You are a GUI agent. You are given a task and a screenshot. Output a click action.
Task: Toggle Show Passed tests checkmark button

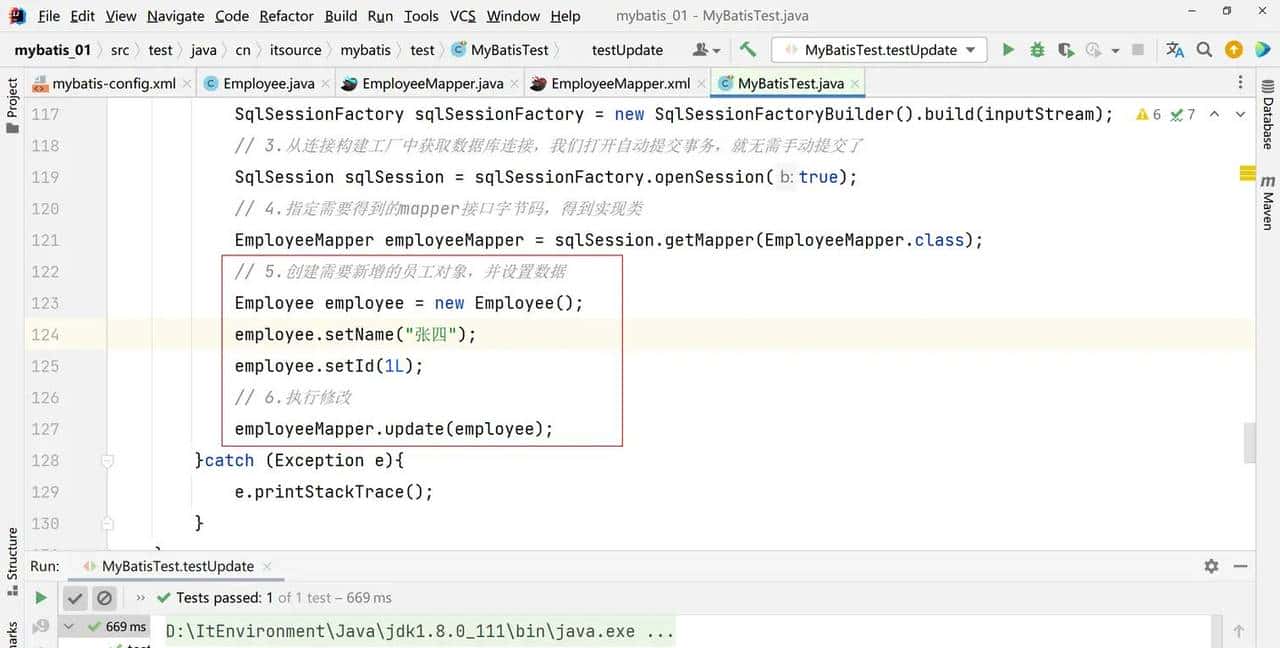tap(75, 598)
